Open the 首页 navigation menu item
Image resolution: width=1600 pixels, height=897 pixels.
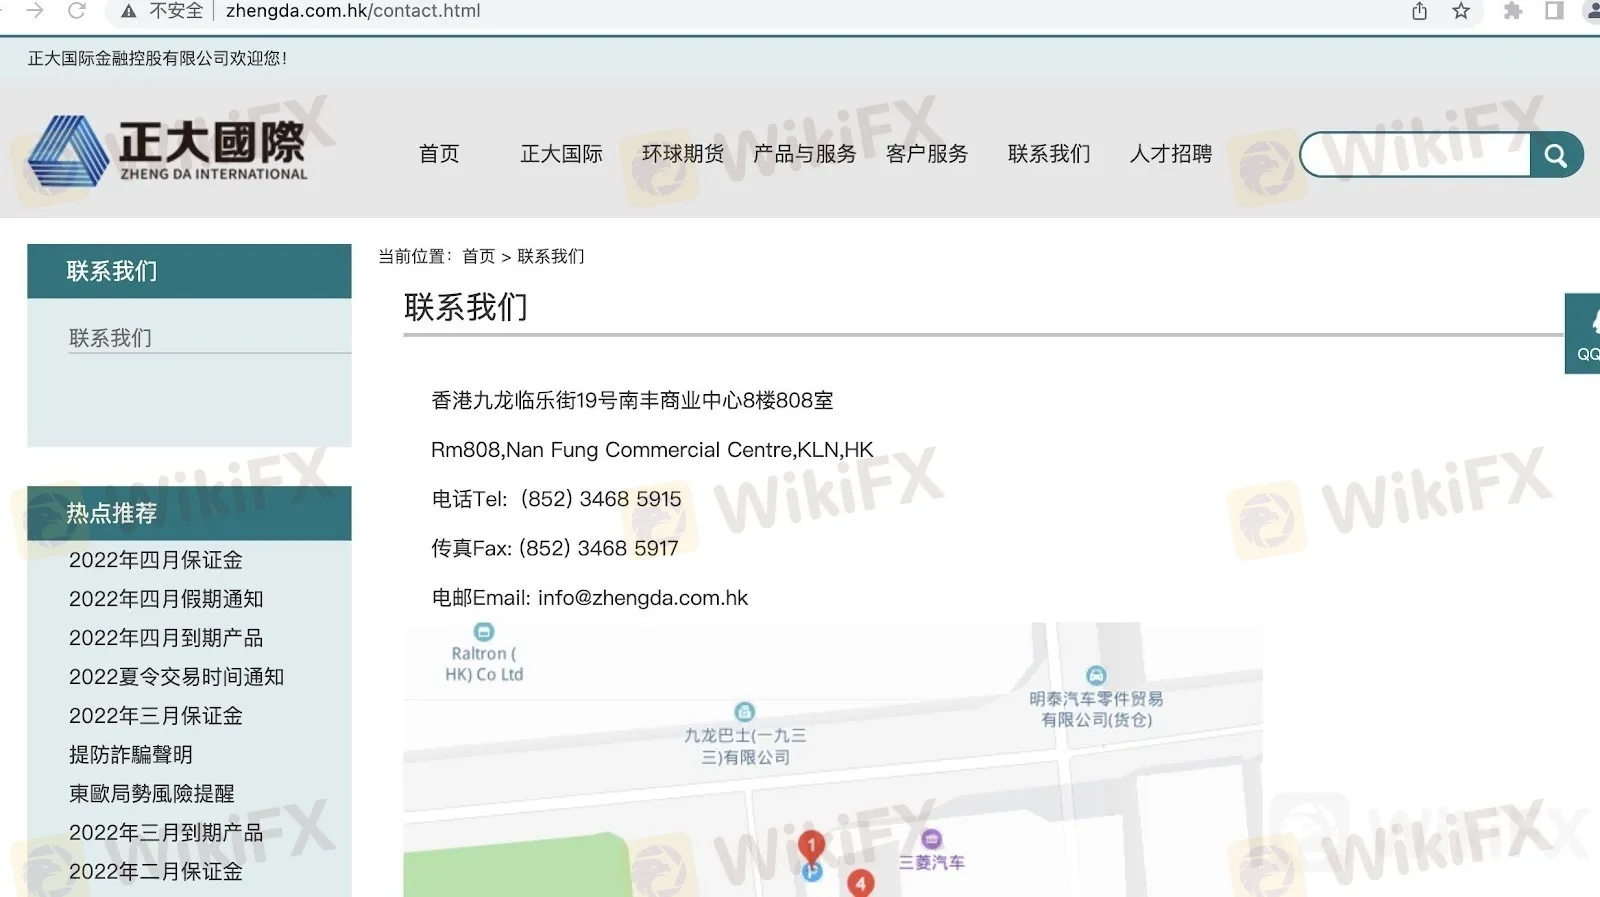[439, 154]
